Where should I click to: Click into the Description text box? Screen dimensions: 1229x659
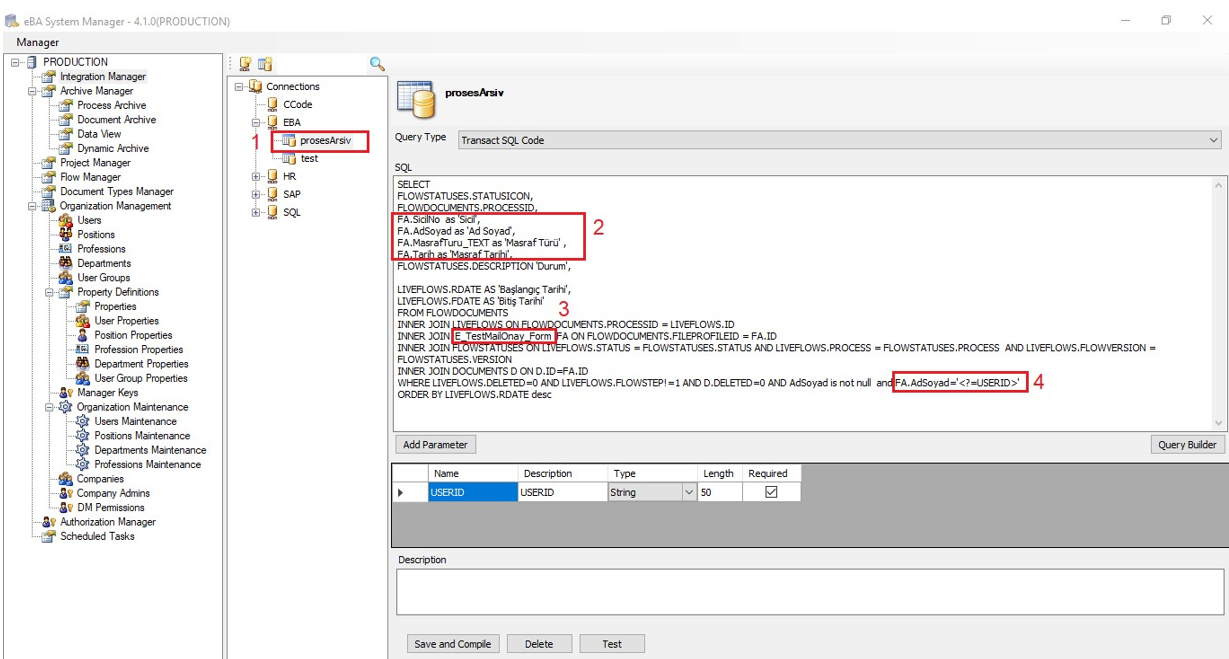[810, 591]
